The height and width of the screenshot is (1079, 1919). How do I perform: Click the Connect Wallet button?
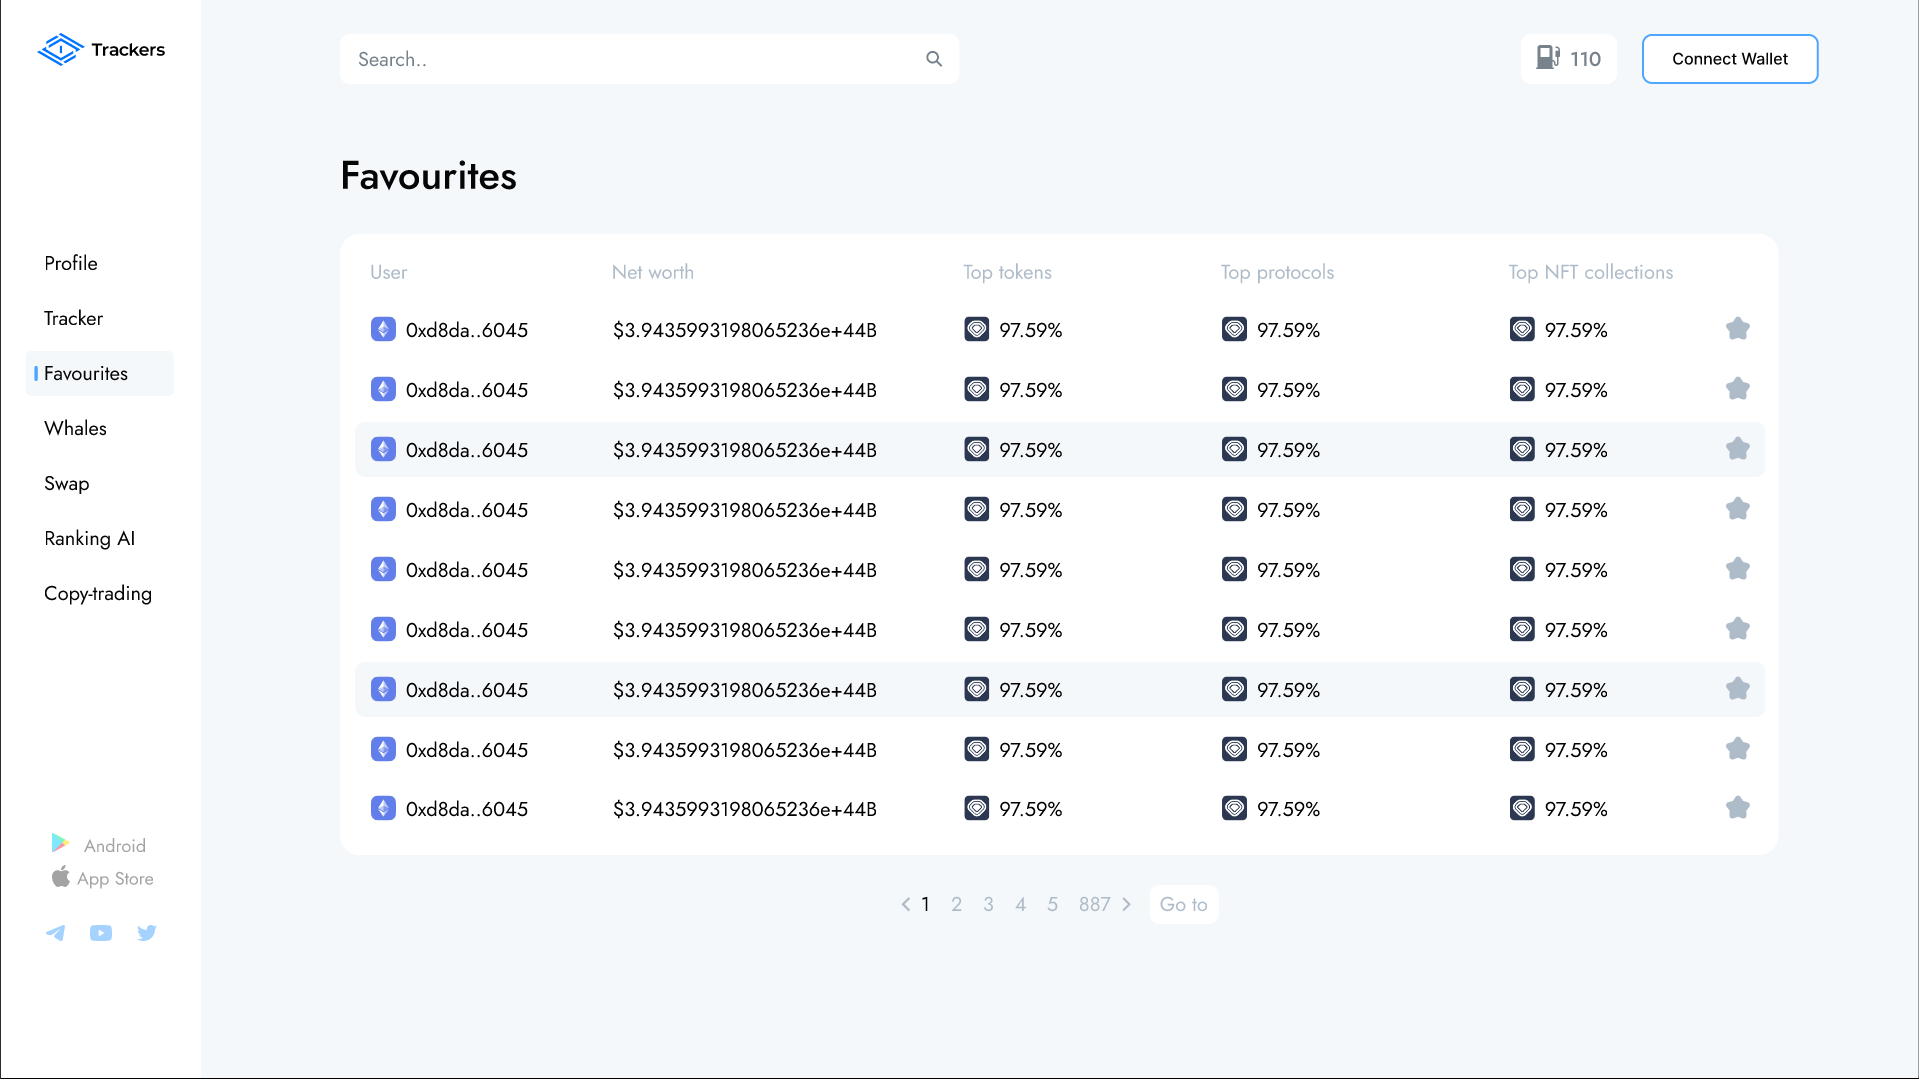pos(1729,59)
